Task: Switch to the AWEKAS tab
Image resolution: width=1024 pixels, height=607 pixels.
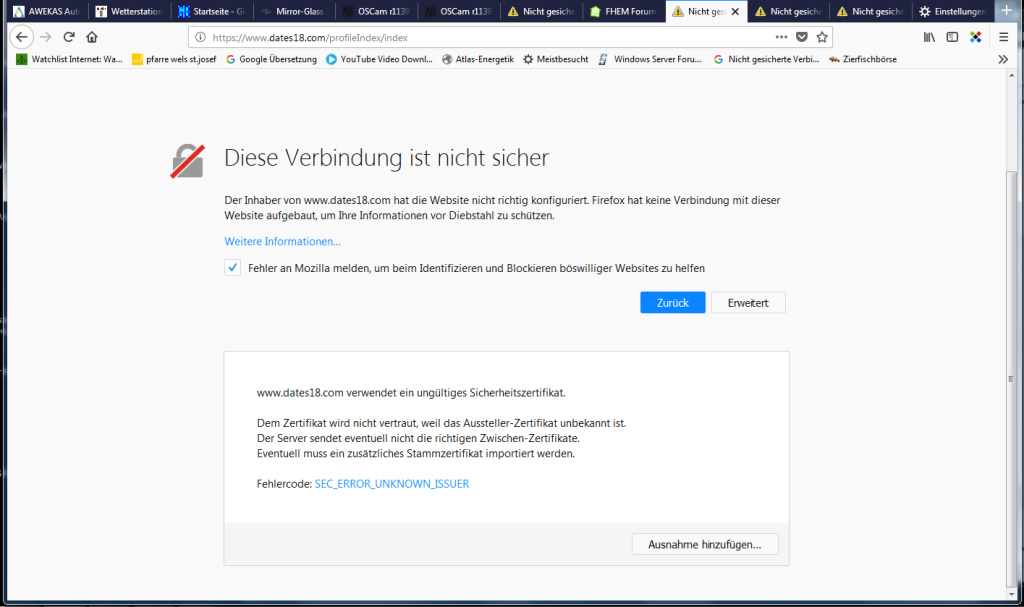Action: [x=47, y=11]
